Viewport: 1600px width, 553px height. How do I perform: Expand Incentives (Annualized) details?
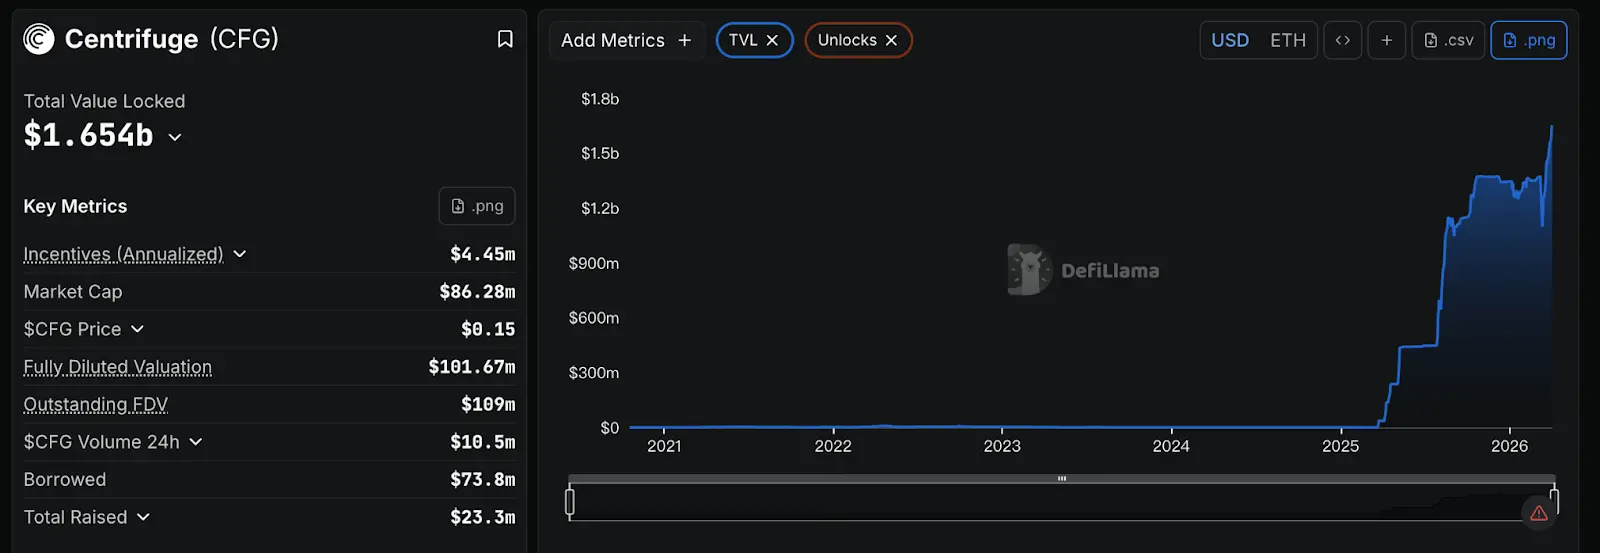[x=240, y=254]
